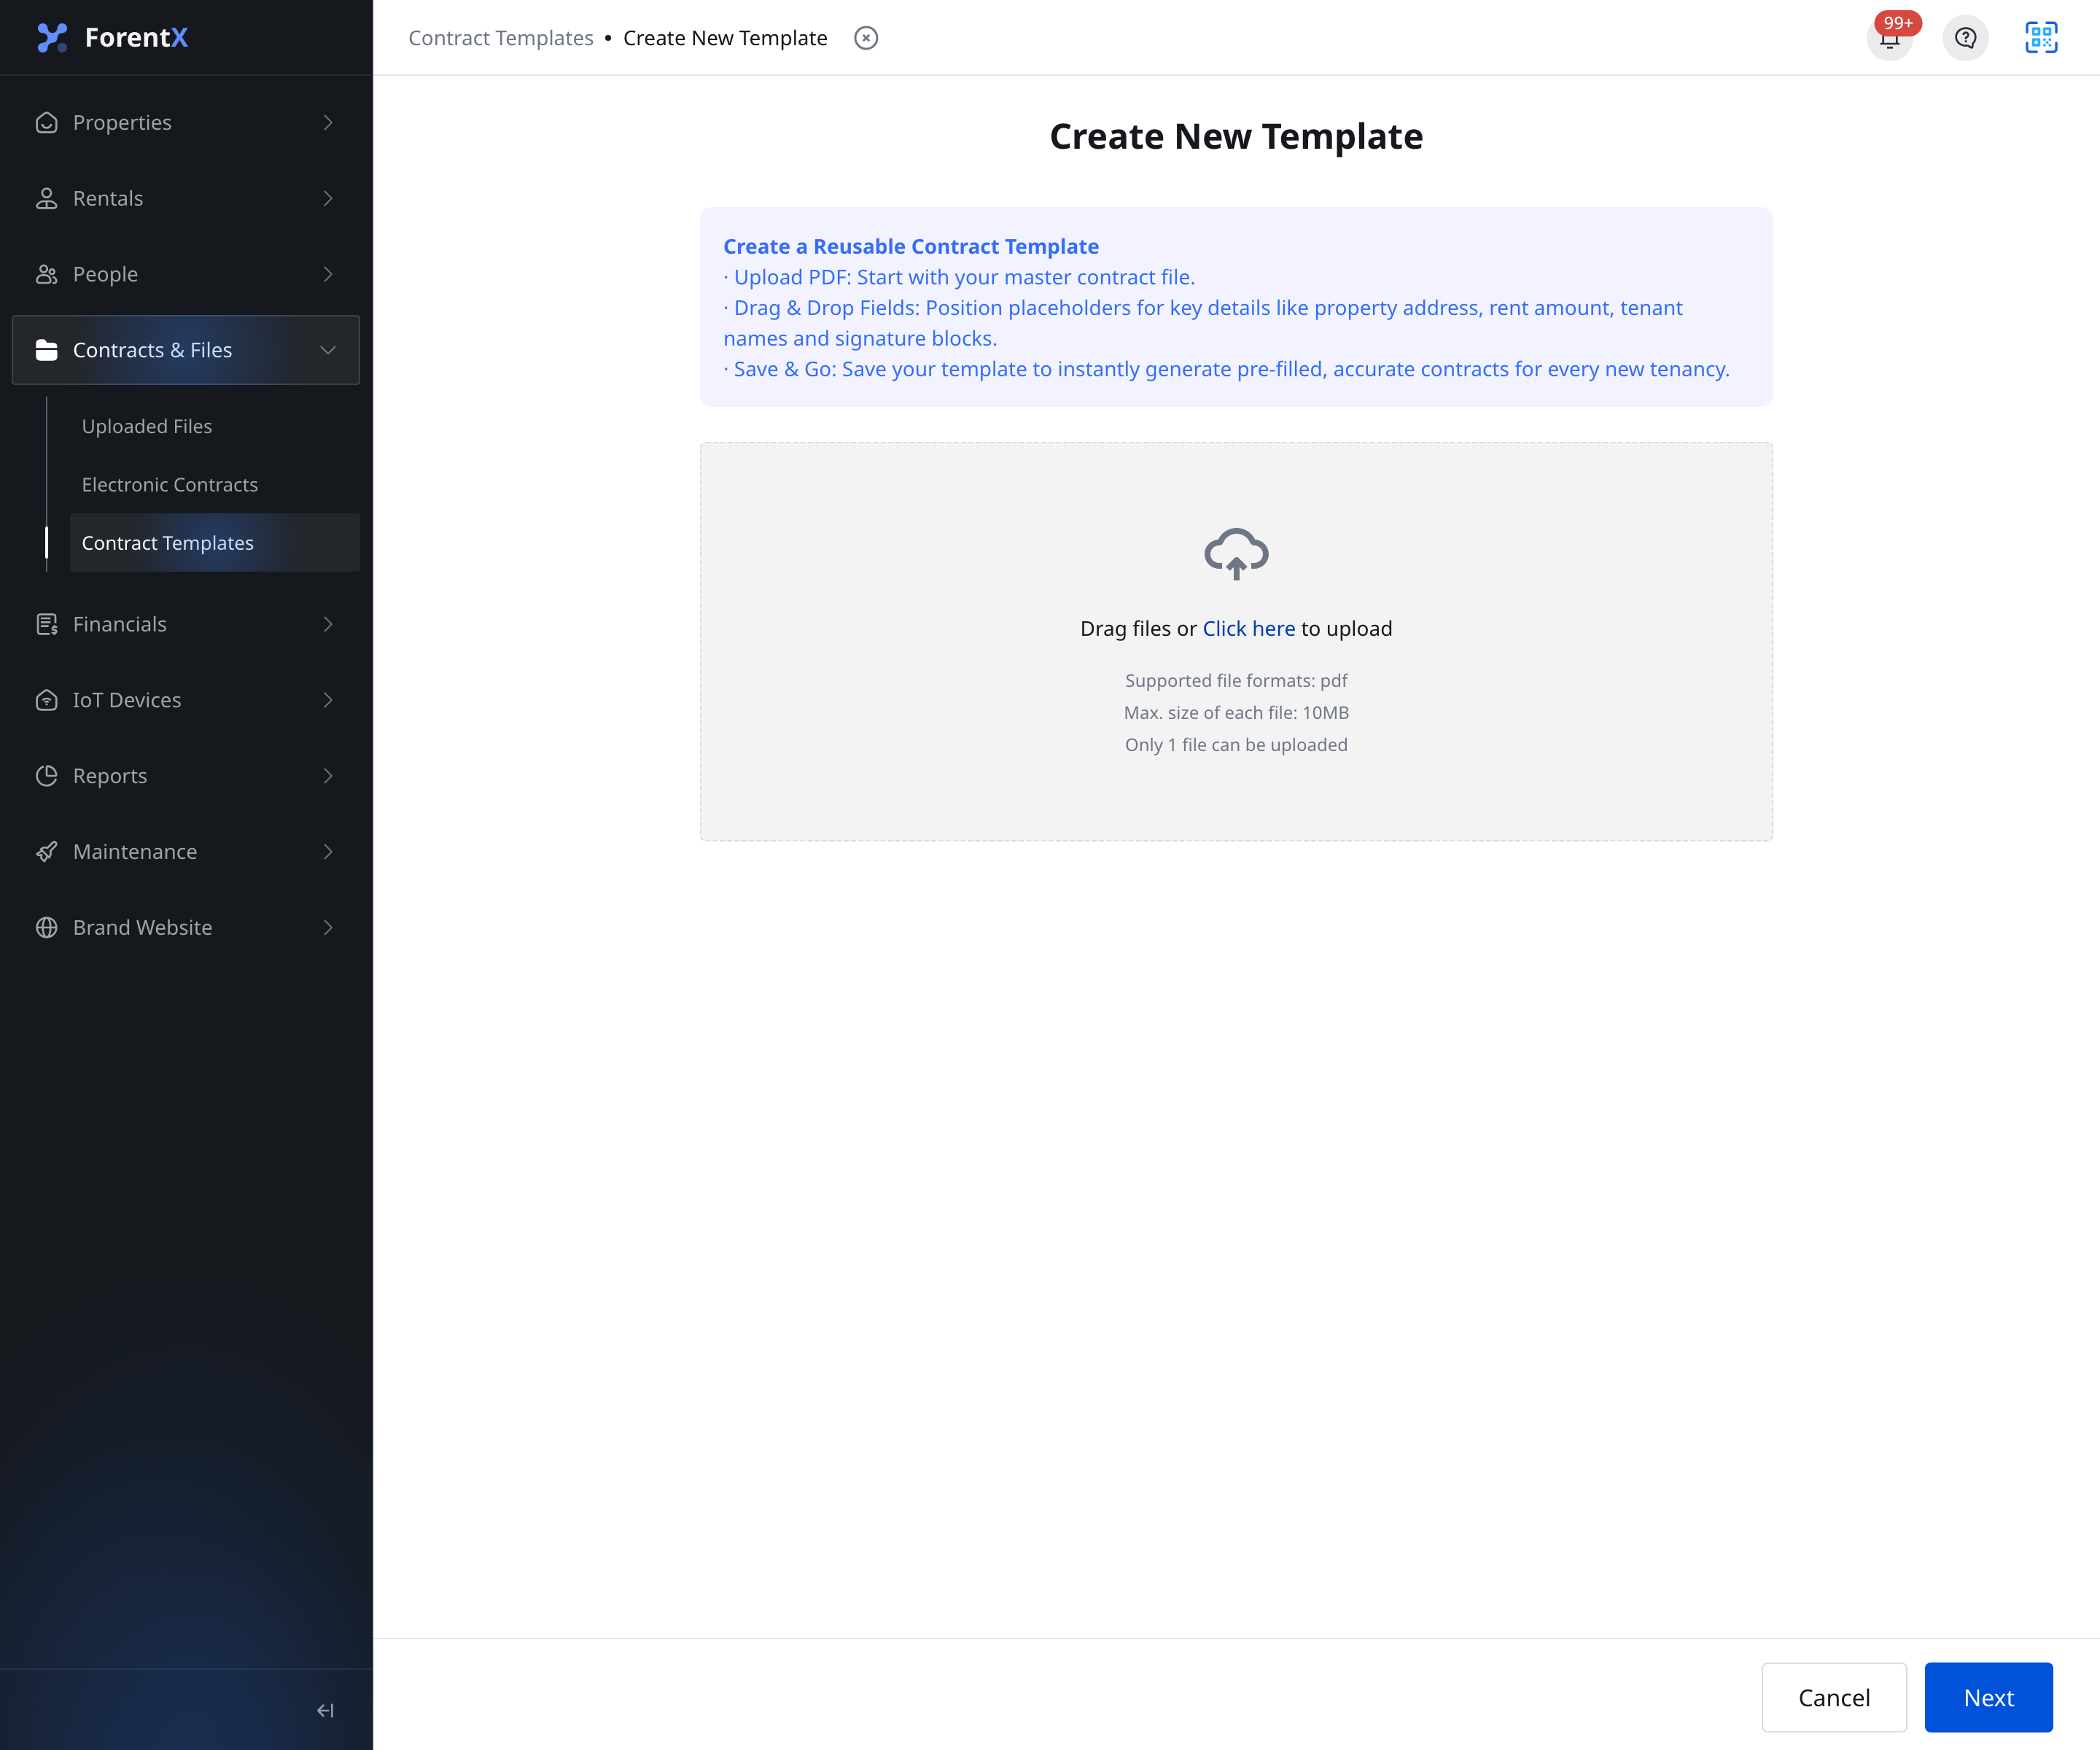The width and height of the screenshot is (2100, 1750).
Task: Collapse the Contracts & Files chevron
Action: (x=328, y=350)
